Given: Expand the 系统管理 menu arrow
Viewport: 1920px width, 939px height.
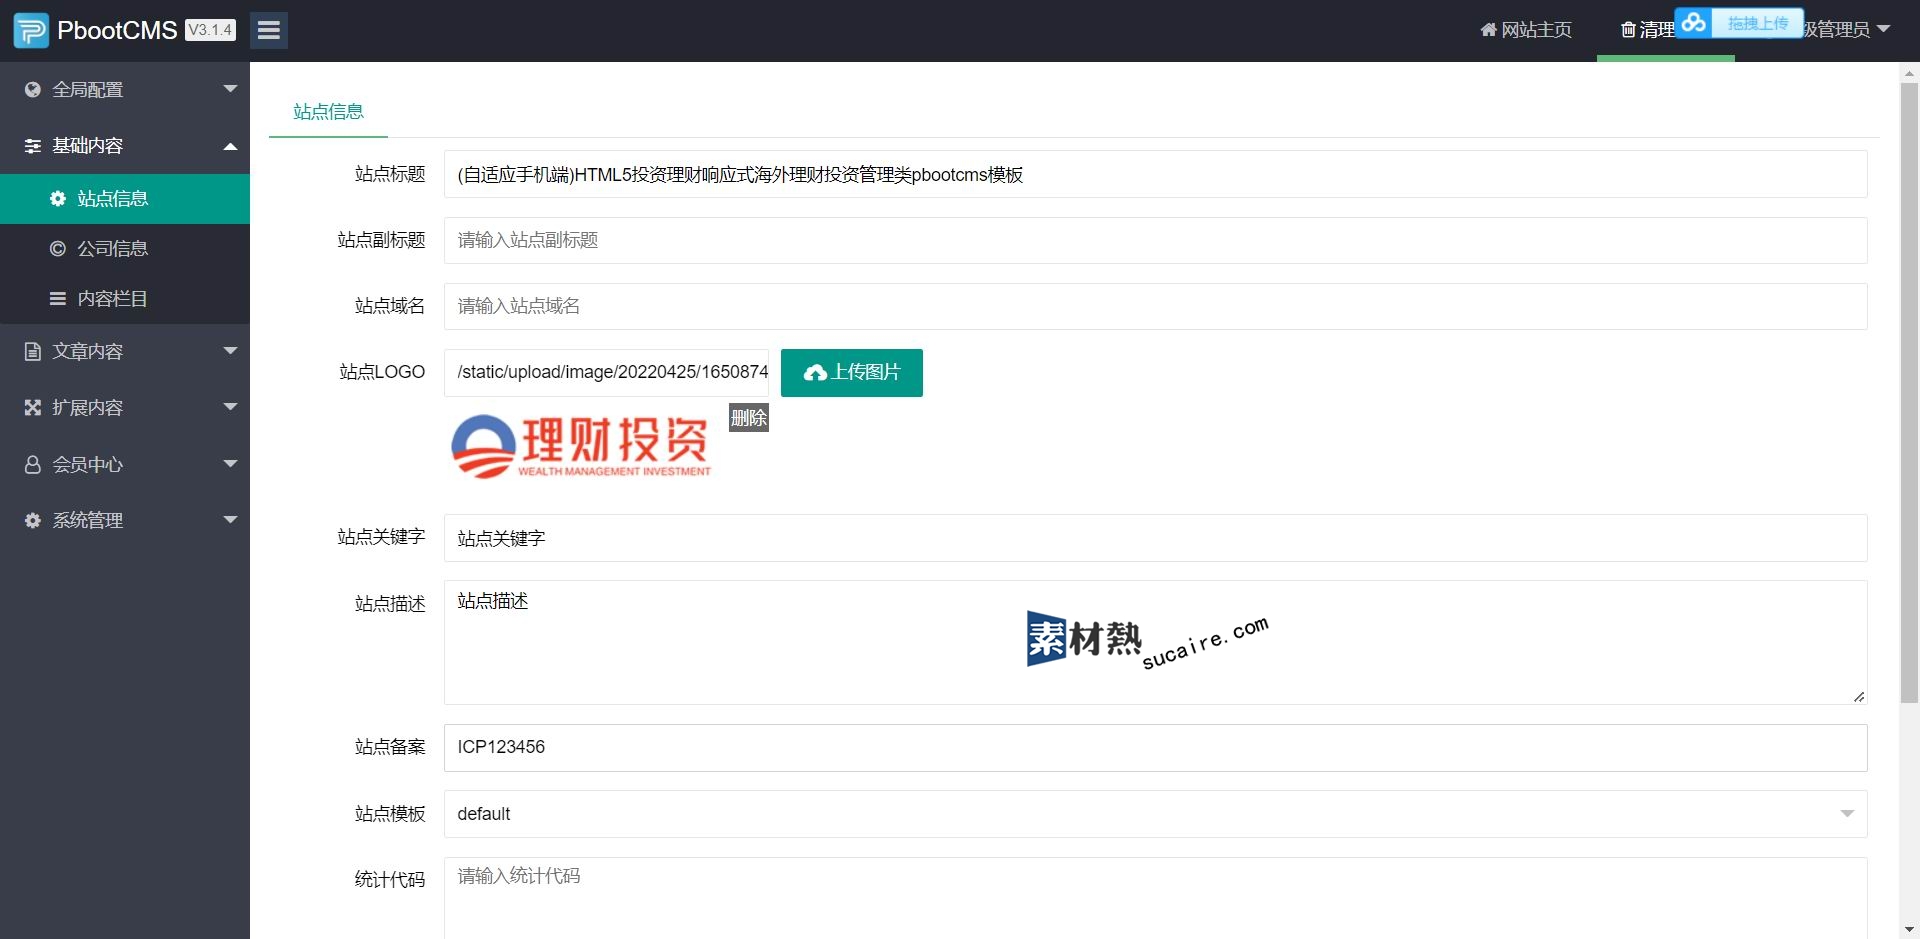Looking at the screenshot, I should coord(231,520).
